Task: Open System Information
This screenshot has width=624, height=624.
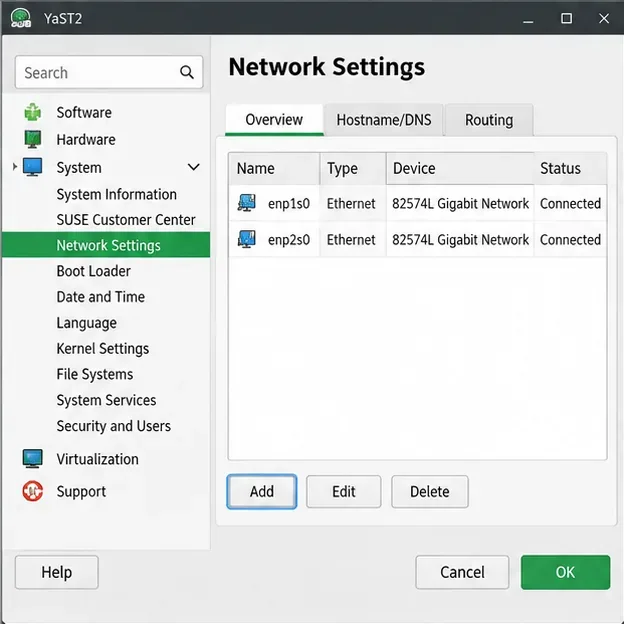Action: click(x=117, y=194)
